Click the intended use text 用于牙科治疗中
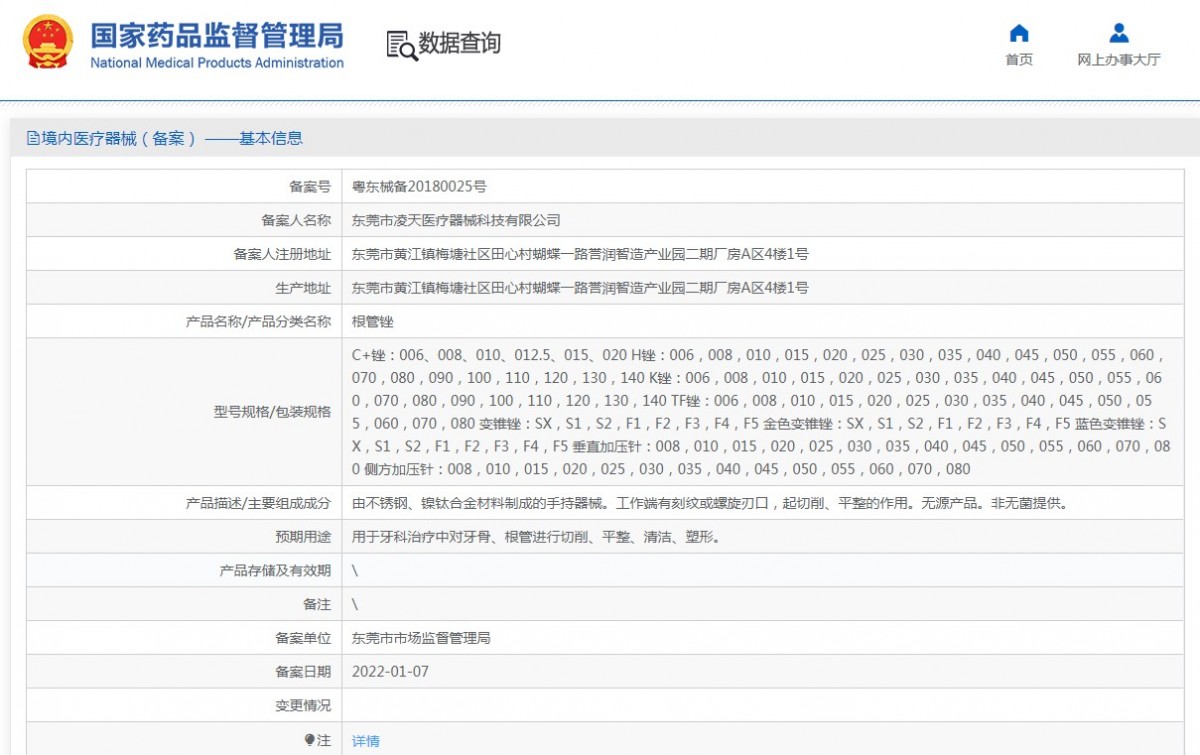The width and height of the screenshot is (1200, 755). tap(536, 537)
